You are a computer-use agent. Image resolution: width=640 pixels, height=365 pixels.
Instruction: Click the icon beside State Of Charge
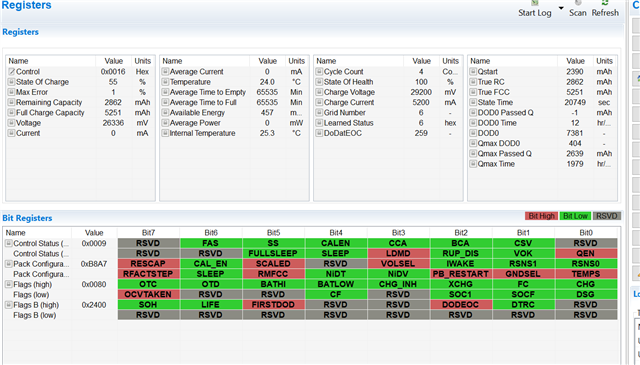click(x=11, y=82)
